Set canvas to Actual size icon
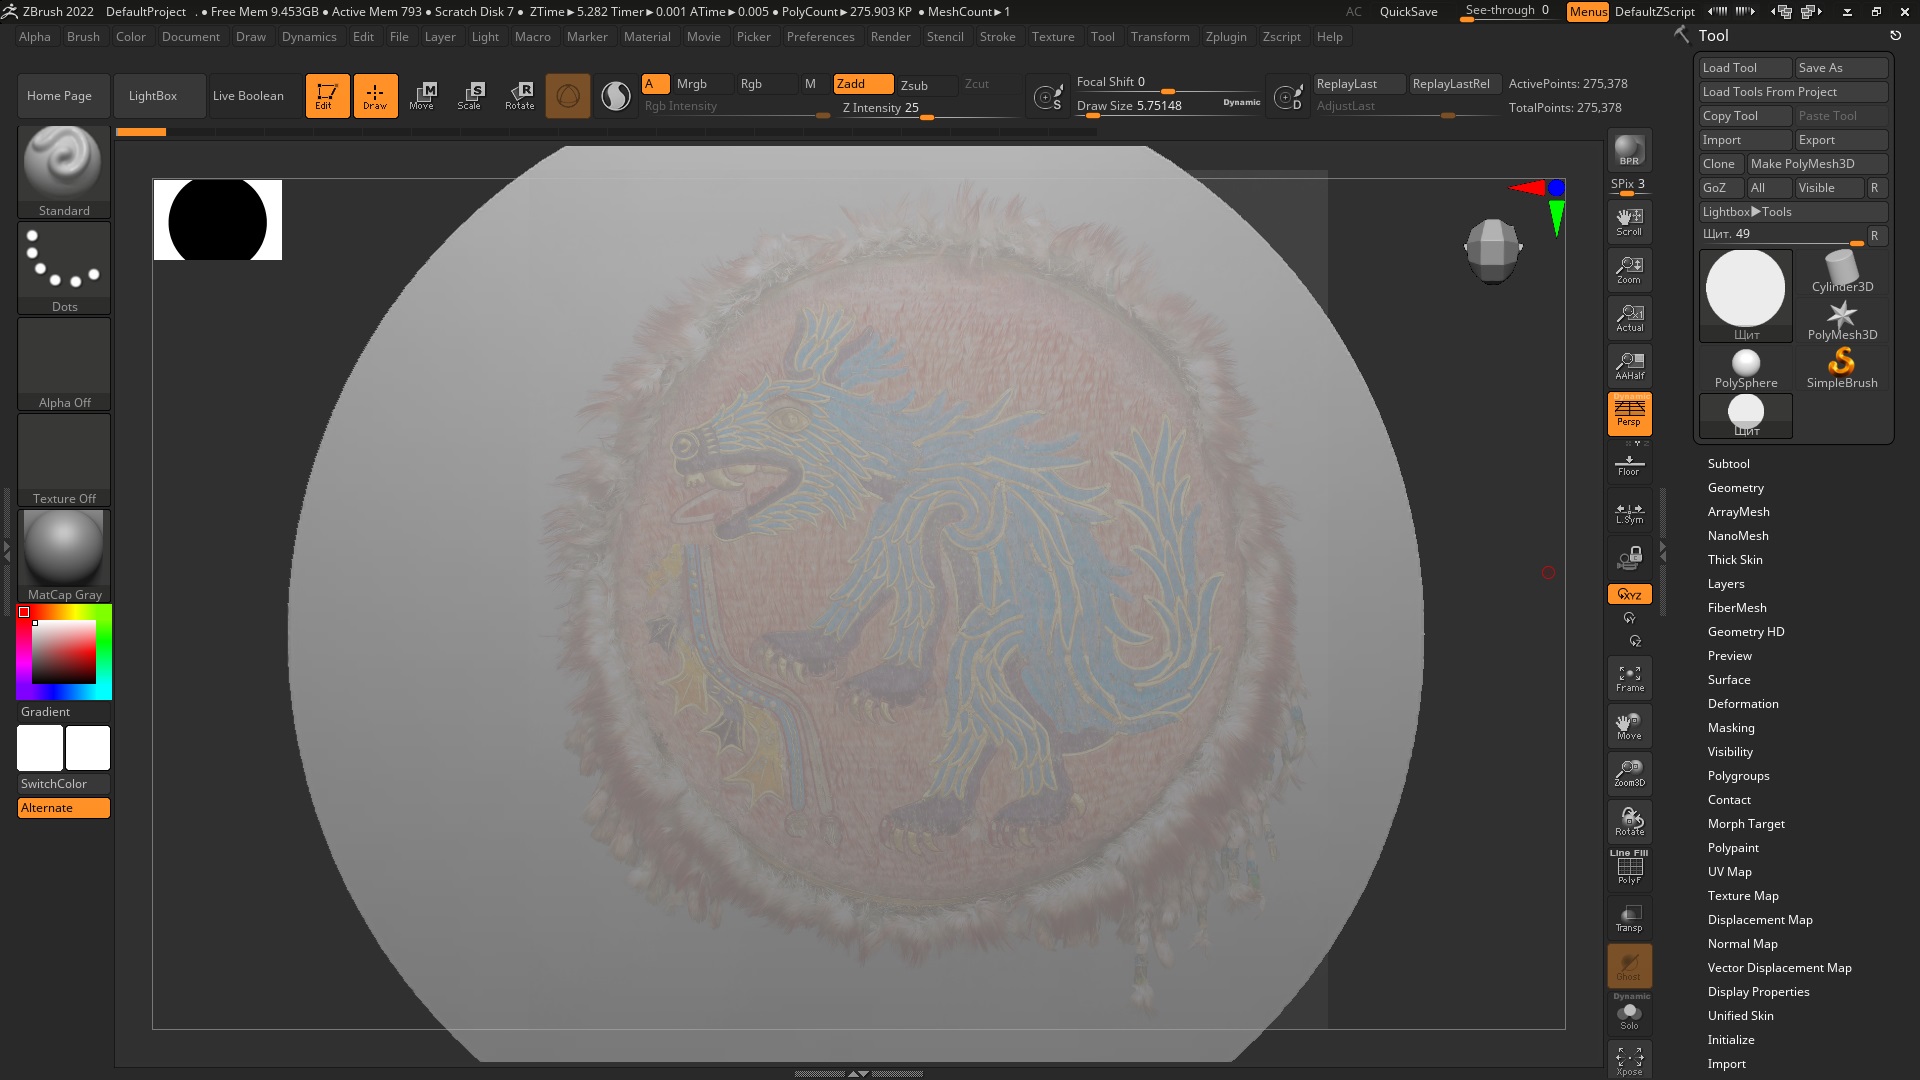The height and width of the screenshot is (1080, 1920). click(x=1629, y=318)
